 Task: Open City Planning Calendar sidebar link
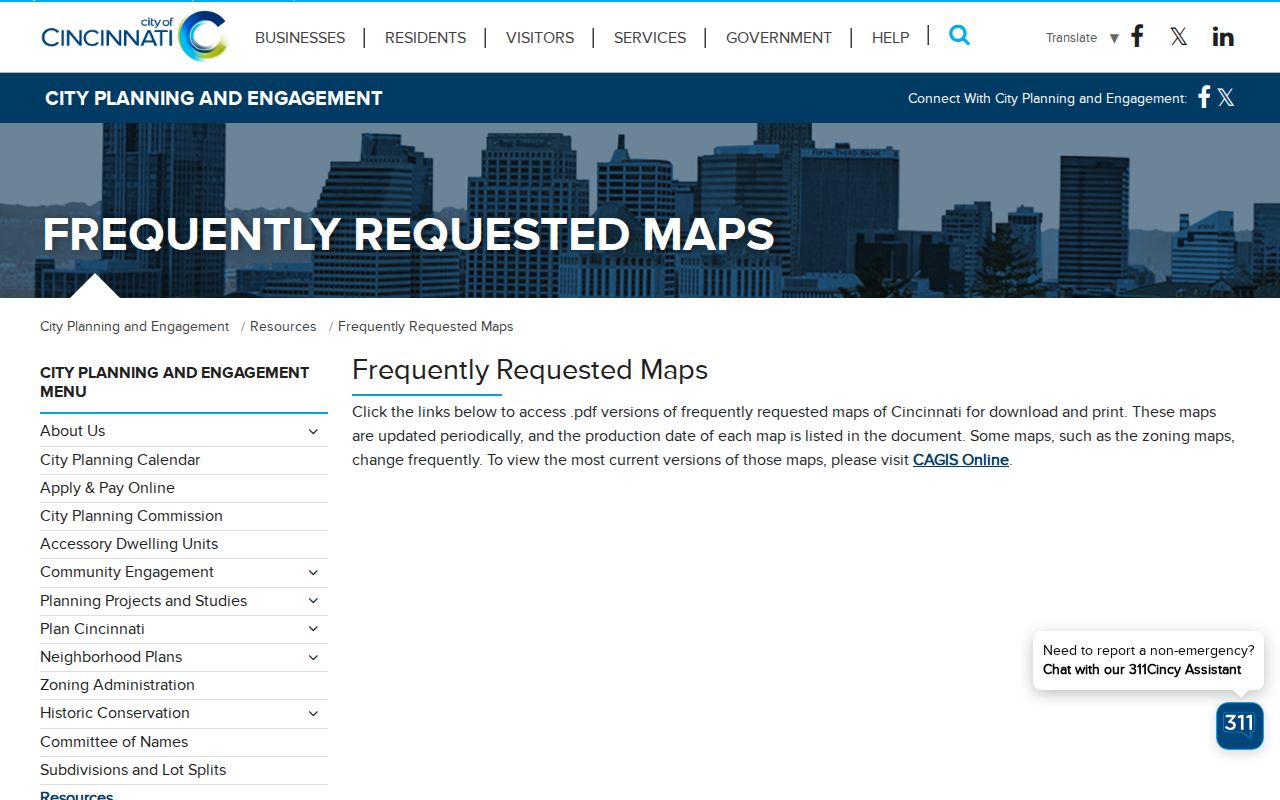point(120,460)
